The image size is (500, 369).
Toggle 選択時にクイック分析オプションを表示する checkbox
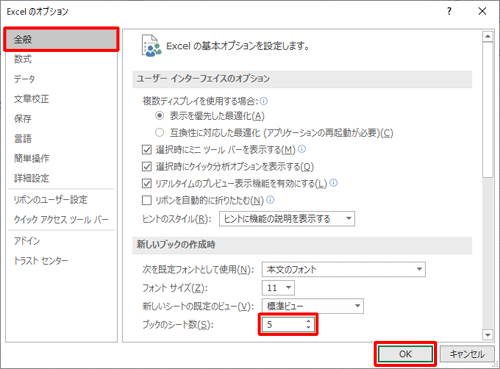[x=147, y=166]
